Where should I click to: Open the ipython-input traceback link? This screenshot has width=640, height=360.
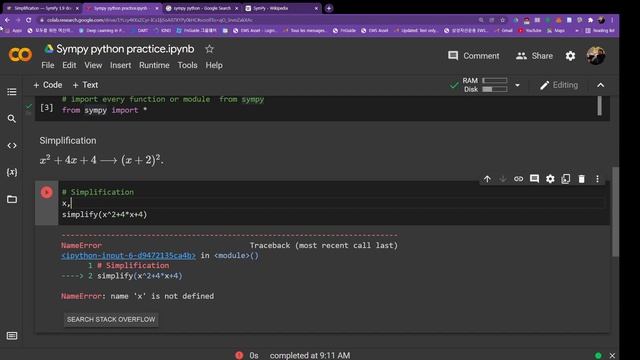128,256
